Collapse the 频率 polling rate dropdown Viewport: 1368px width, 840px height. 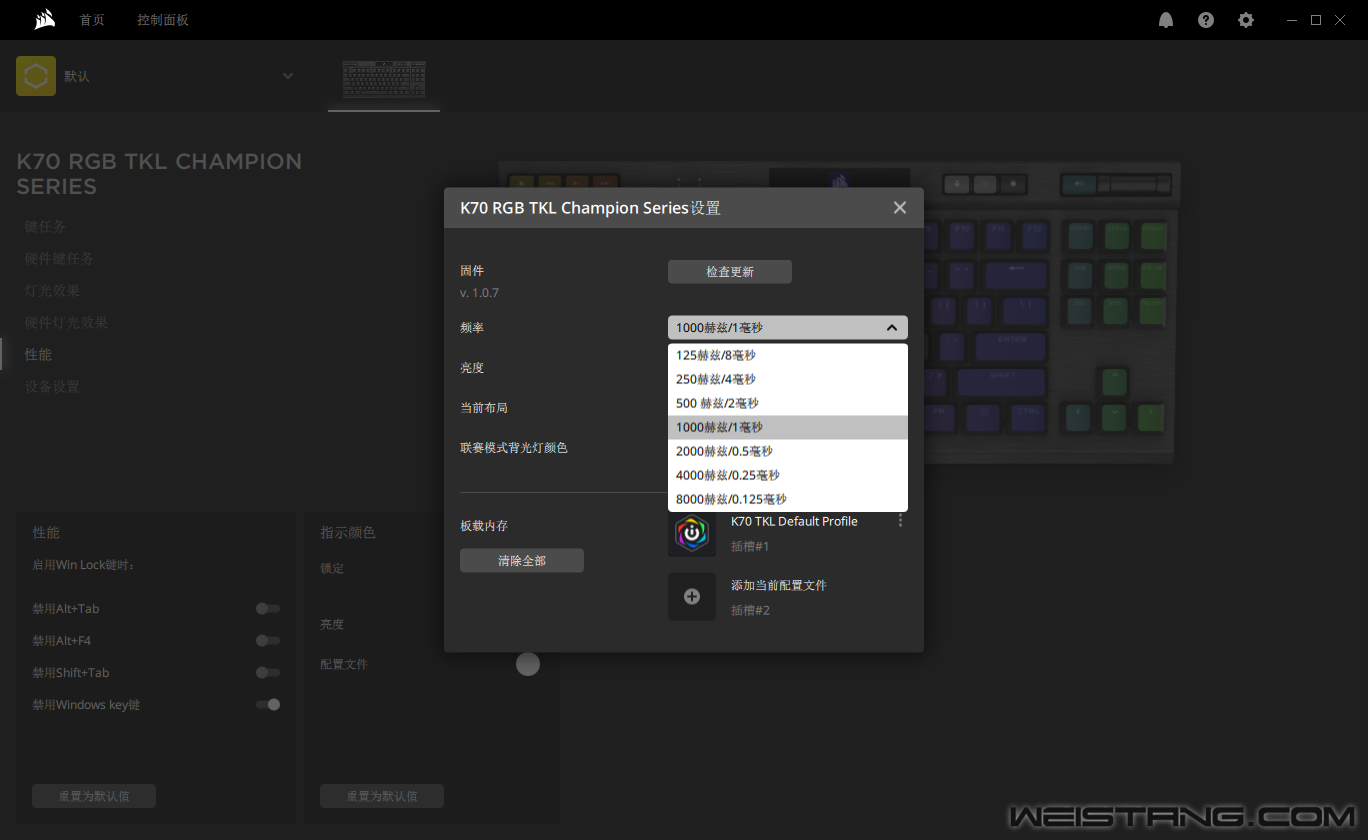point(891,327)
